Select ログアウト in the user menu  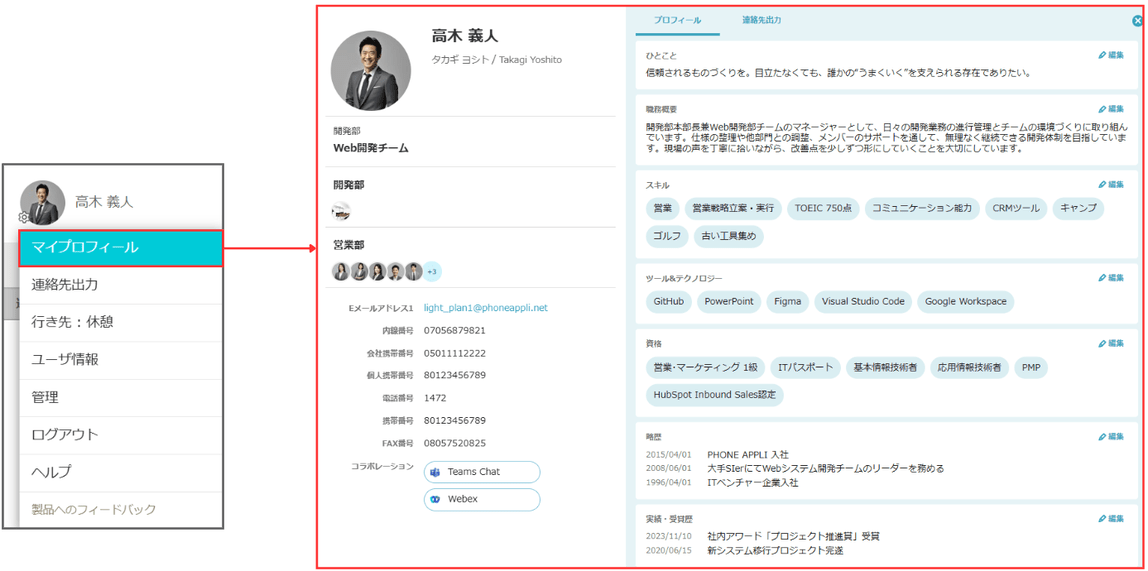120,435
